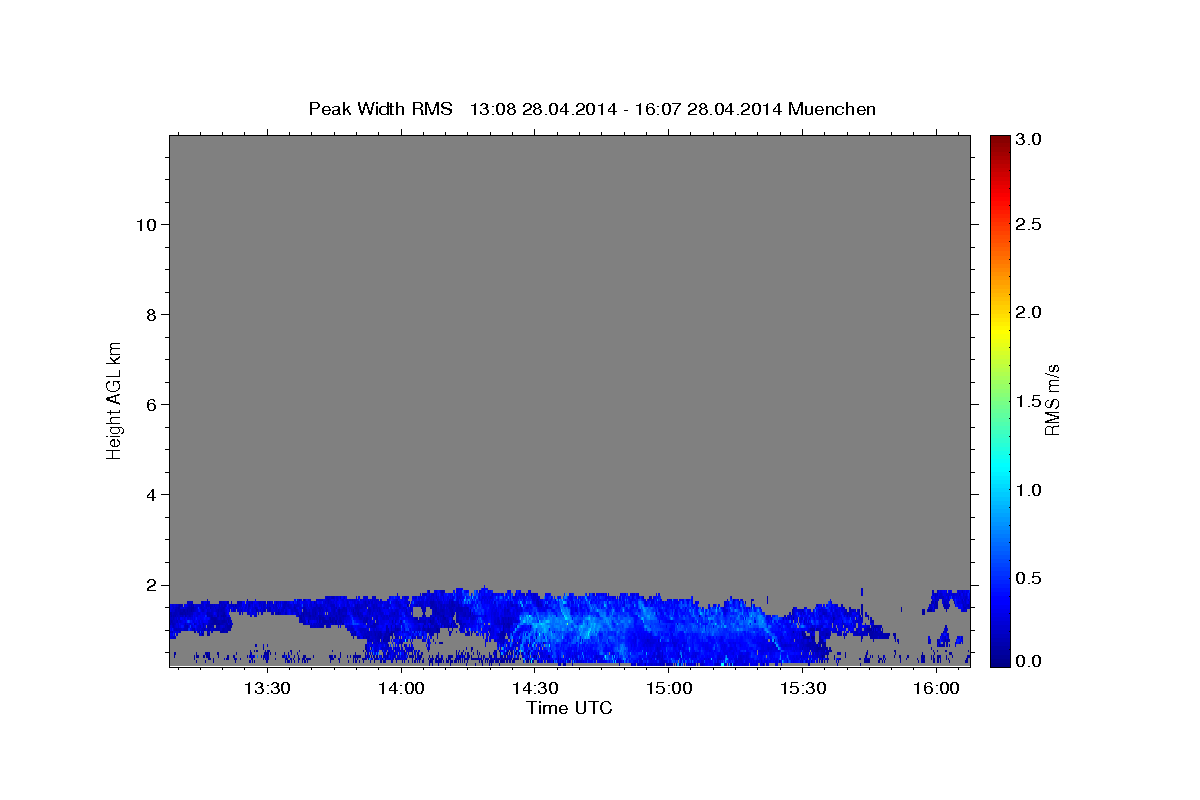The image size is (1200, 800).
Task: Click the dark red top of the colorbar
Action: [x=999, y=145]
